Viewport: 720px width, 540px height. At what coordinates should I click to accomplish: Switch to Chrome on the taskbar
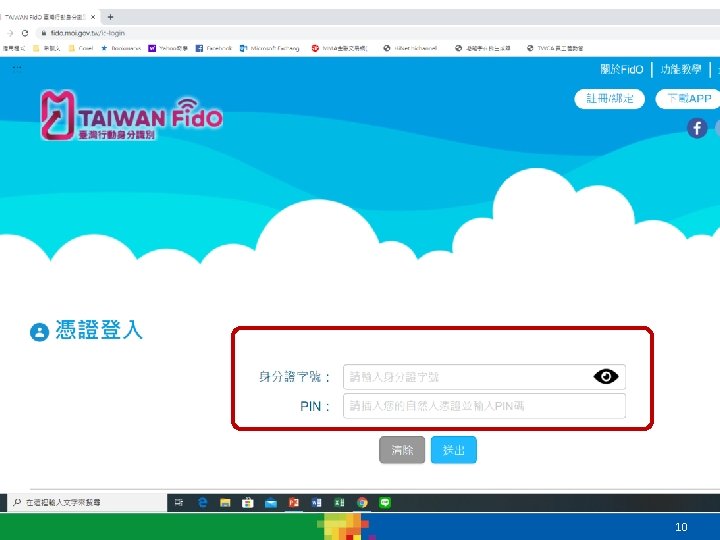(x=362, y=503)
